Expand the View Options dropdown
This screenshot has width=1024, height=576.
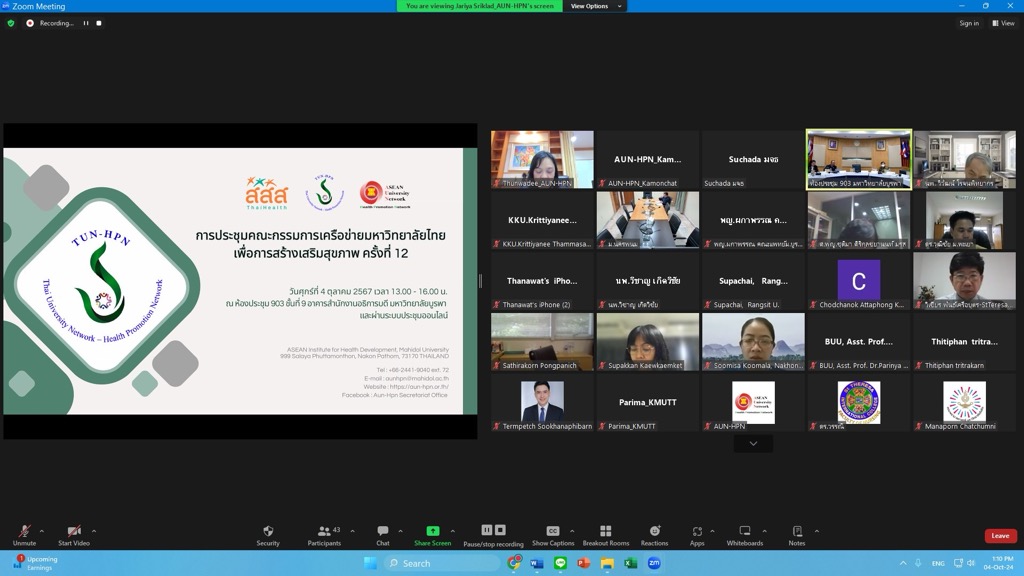click(595, 6)
